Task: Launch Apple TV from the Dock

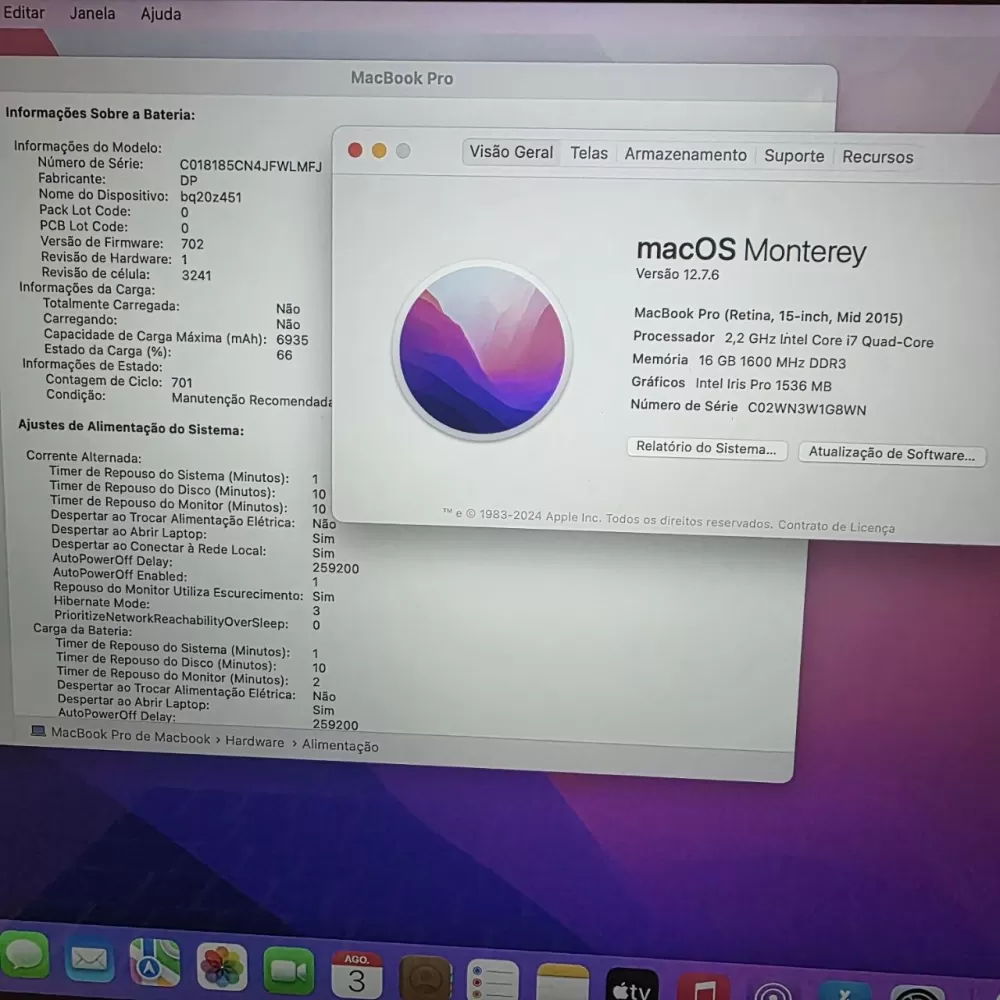Action: [631, 984]
